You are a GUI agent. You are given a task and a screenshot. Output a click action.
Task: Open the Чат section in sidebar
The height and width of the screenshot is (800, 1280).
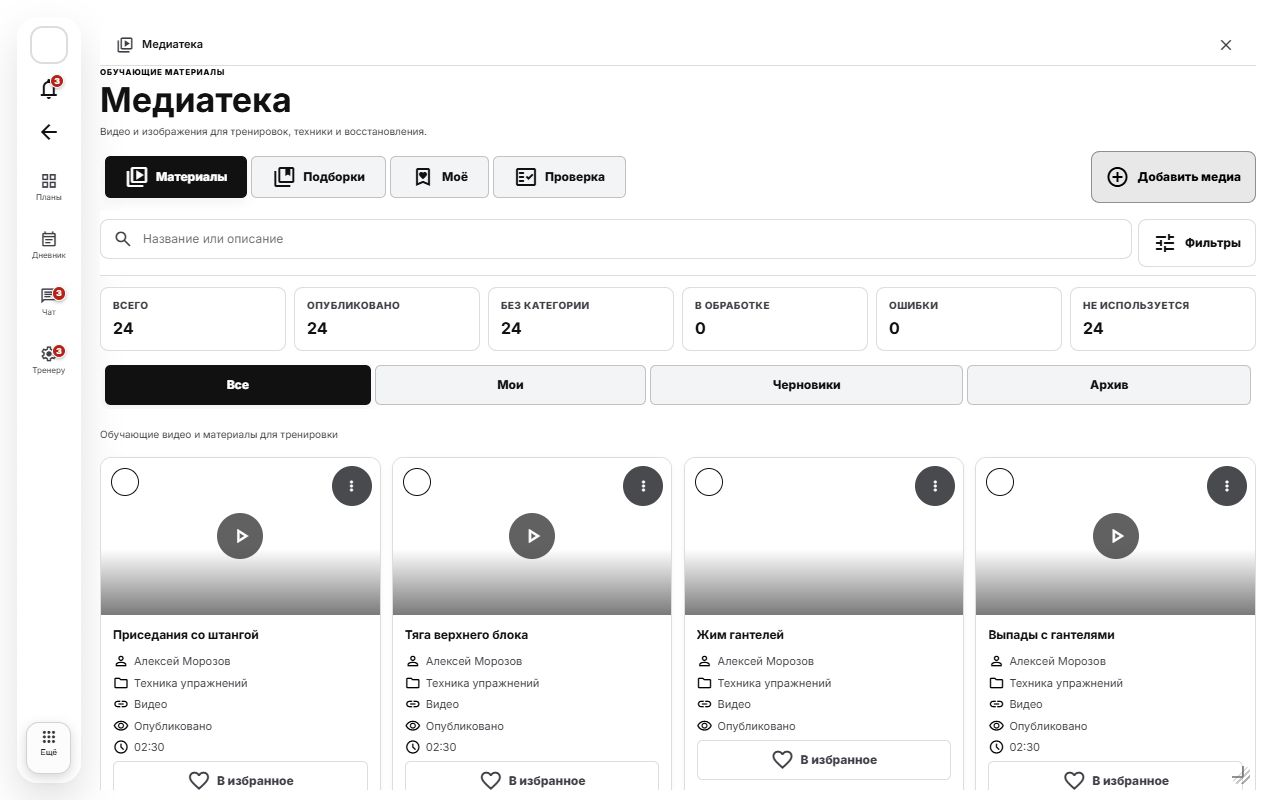[x=49, y=302]
